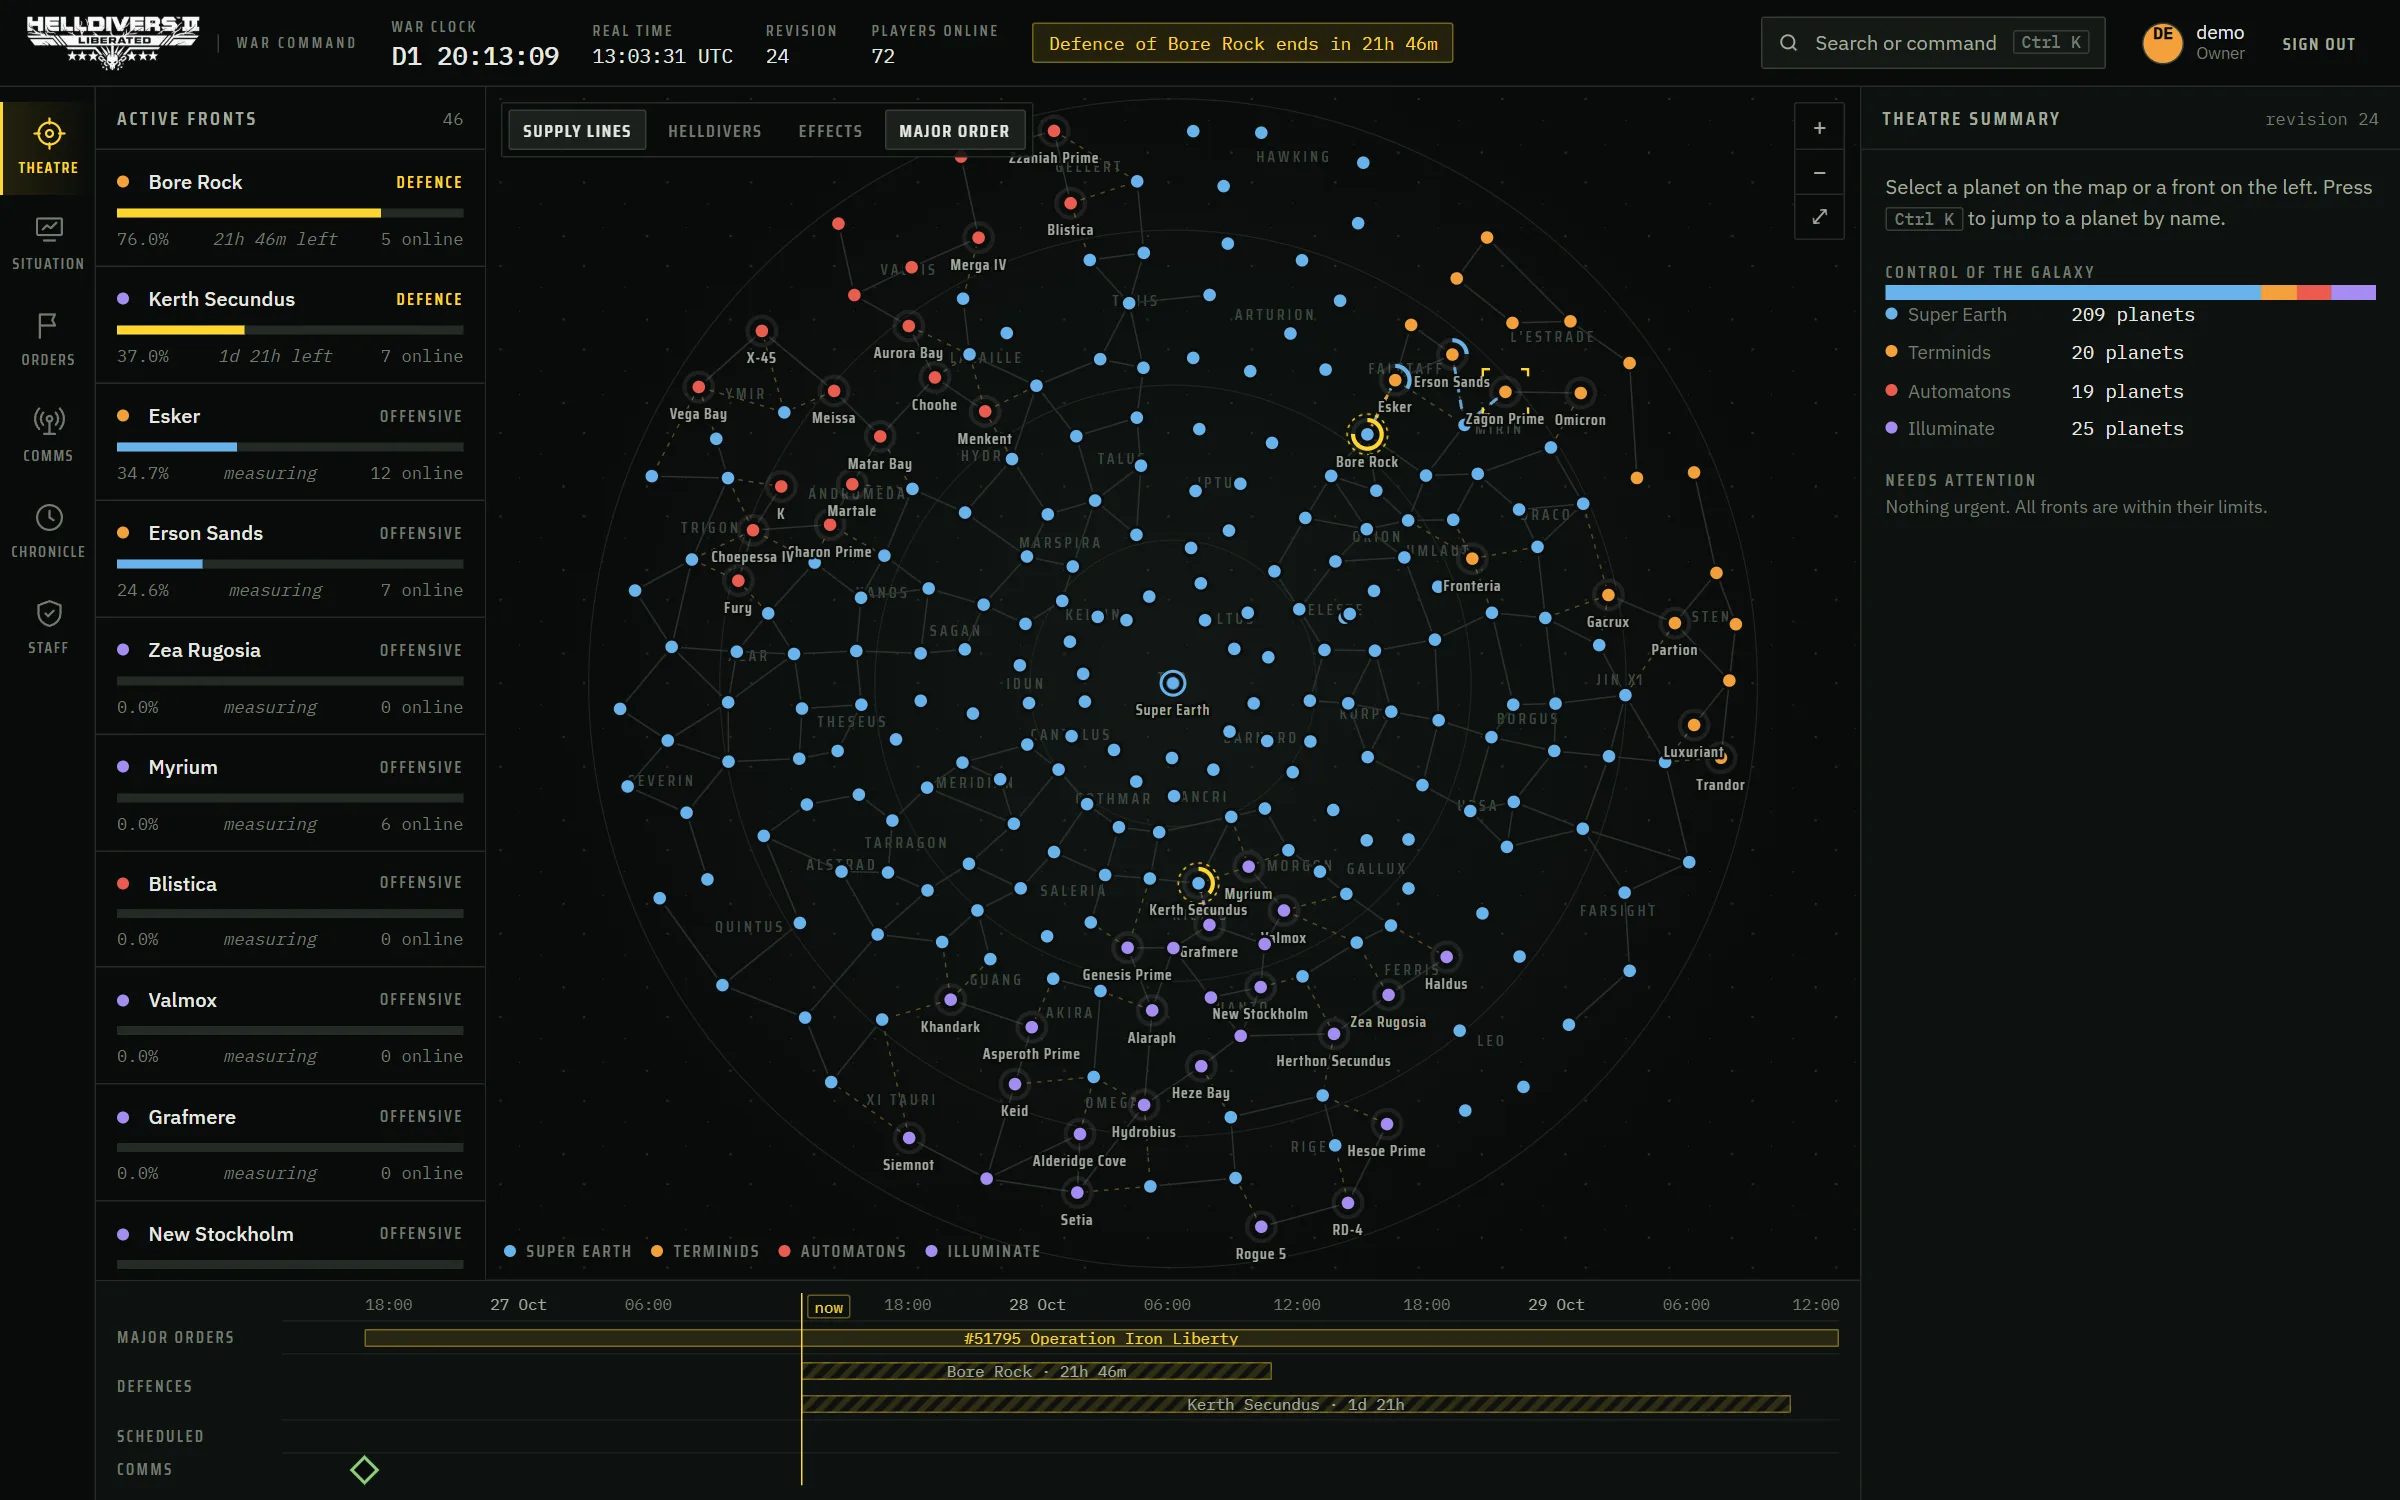The height and width of the screenshot is (1500, 2400).
Task: Open the Orders sidebar view
Action: tap(48, 340)
